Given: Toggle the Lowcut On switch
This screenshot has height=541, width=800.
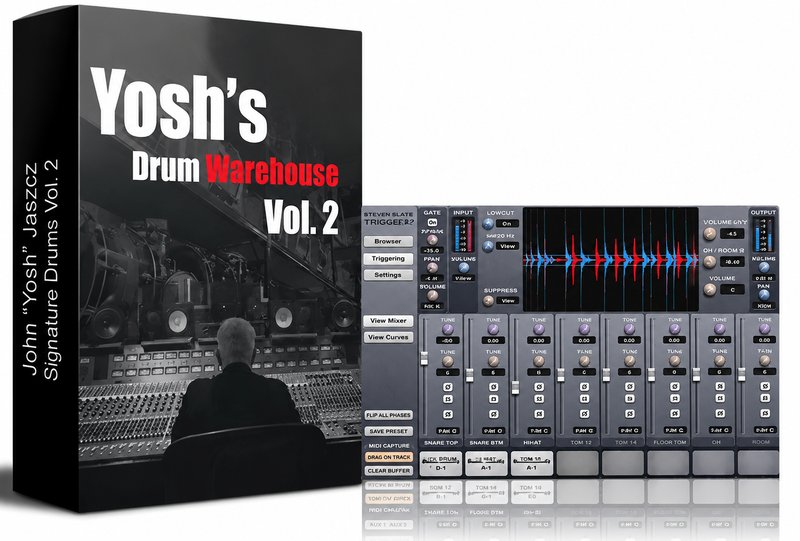Looking at the screenshot, I should [507, 224].
